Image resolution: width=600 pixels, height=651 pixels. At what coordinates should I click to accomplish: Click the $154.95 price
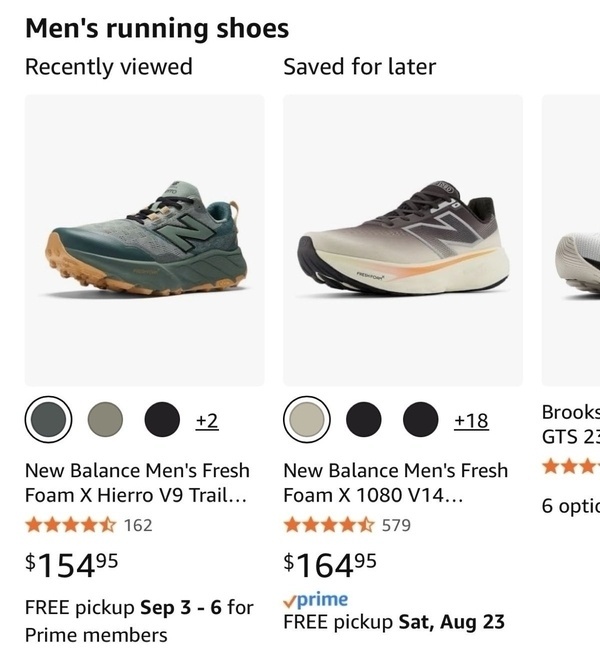72,564
